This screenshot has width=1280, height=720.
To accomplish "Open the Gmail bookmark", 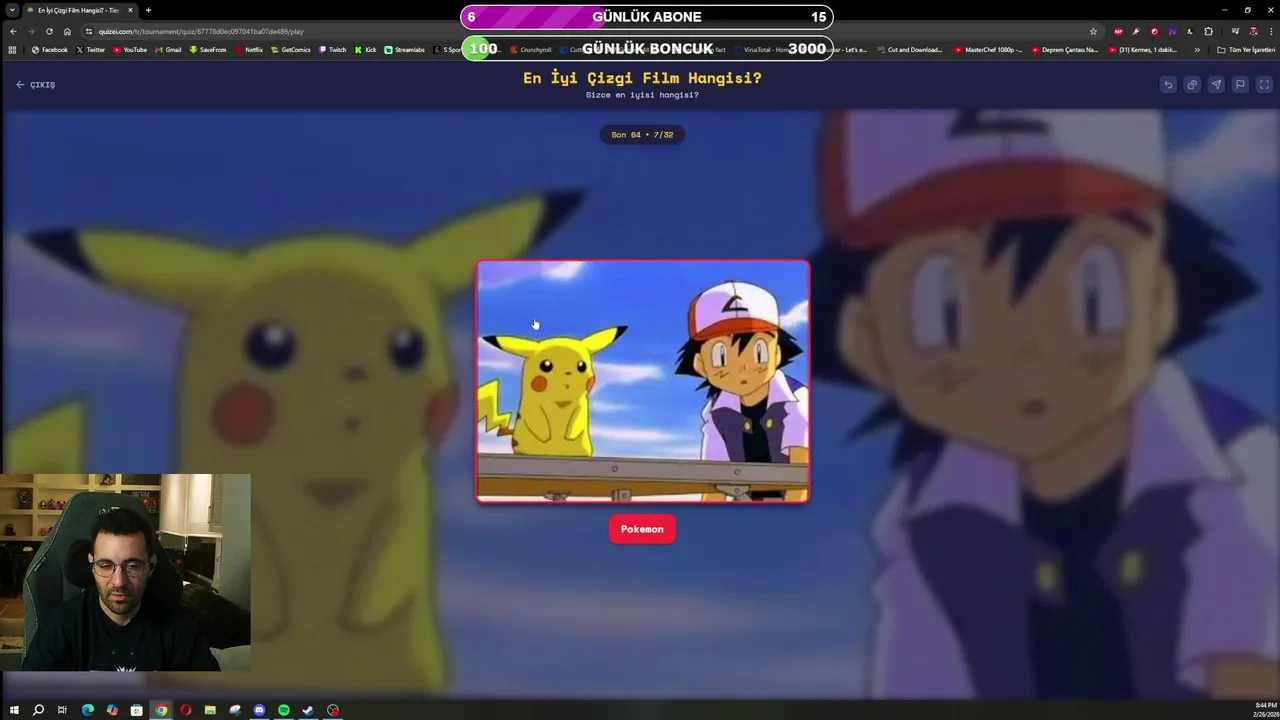I will point(169,49).
